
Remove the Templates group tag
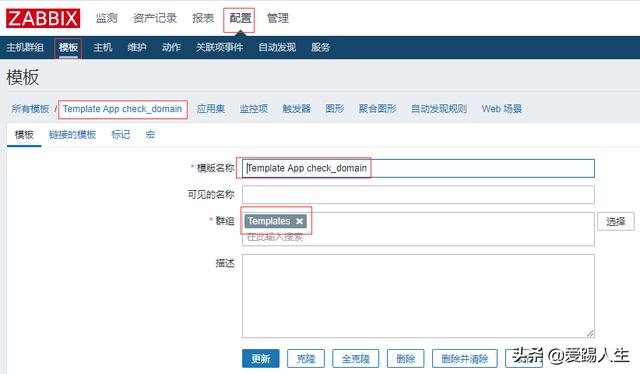click(300, 221)
